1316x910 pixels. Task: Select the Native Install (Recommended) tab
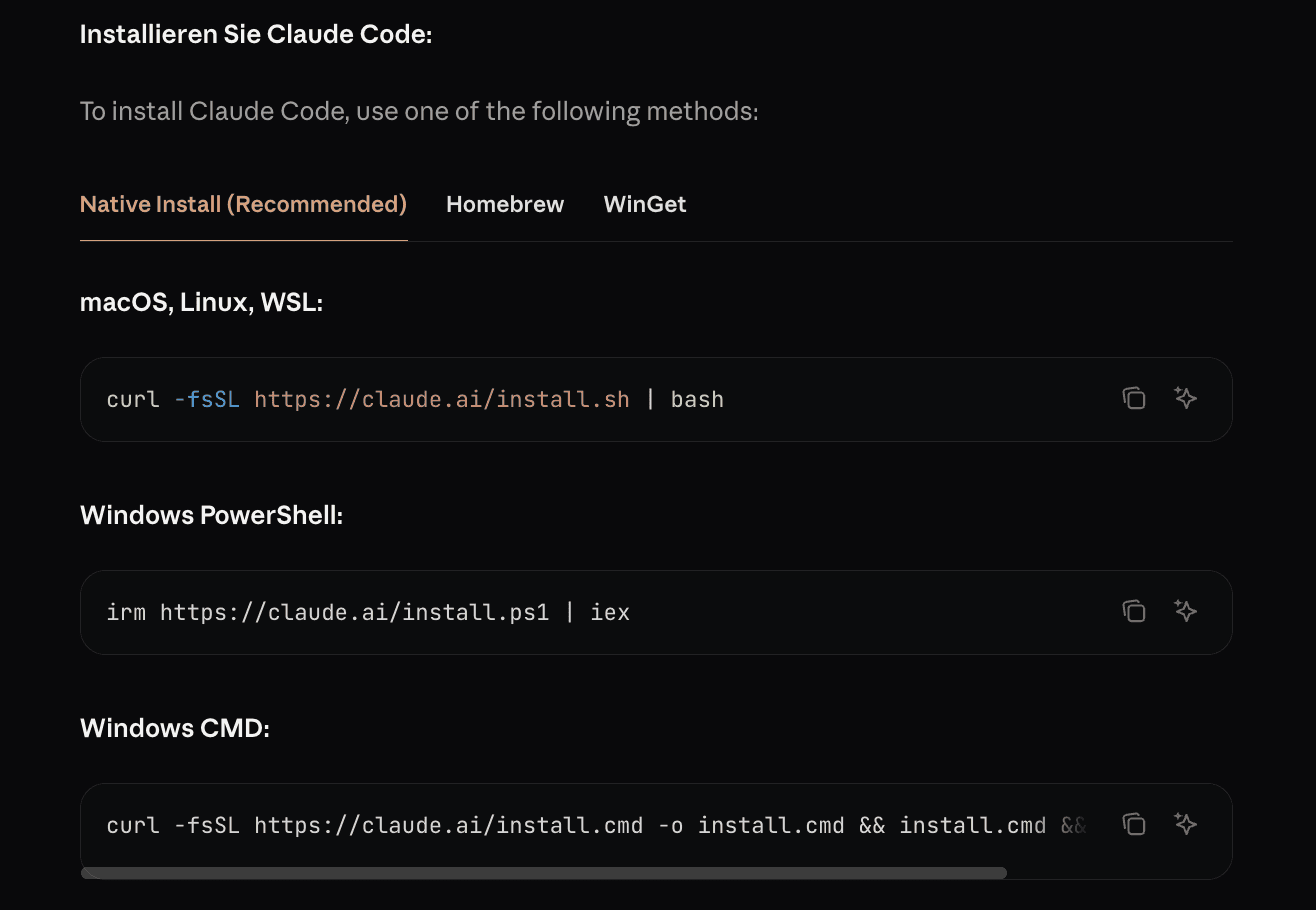pos(243,204)
